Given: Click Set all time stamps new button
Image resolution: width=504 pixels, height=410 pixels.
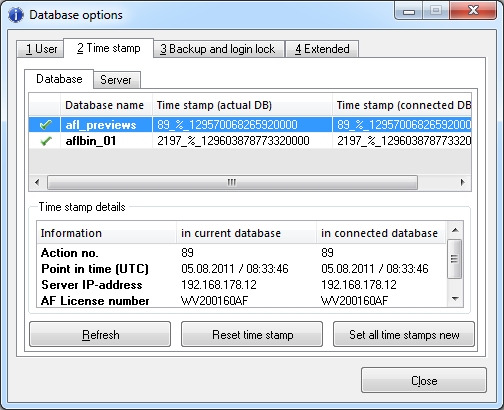Looking at the screenshot, I should [x=404, y=334].
